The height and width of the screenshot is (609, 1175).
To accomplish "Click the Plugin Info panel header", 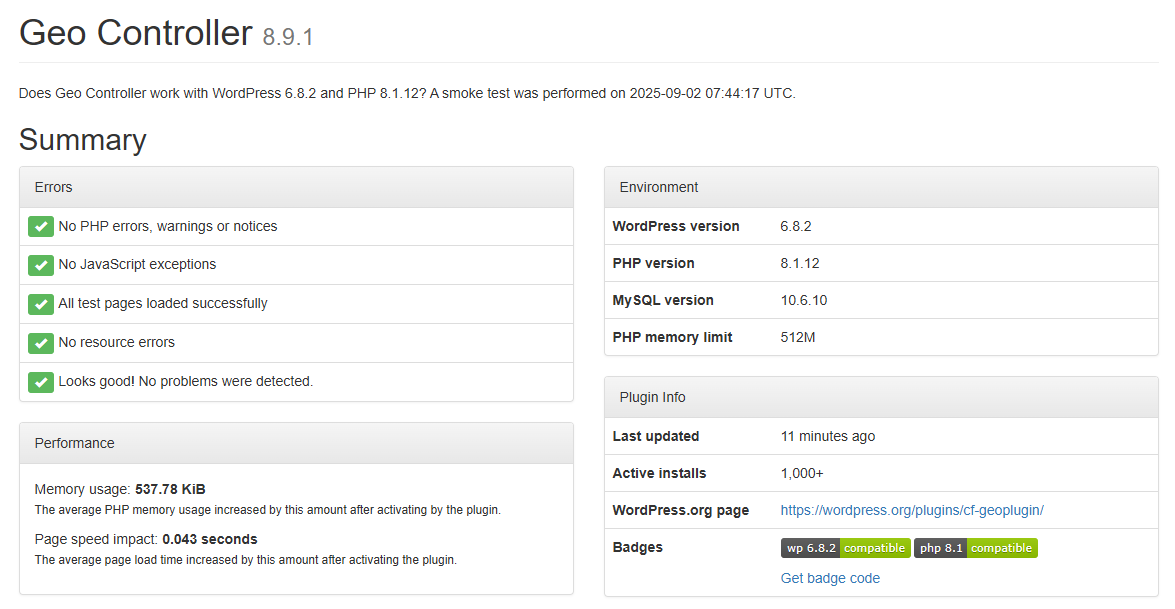I will pos(881,397).
